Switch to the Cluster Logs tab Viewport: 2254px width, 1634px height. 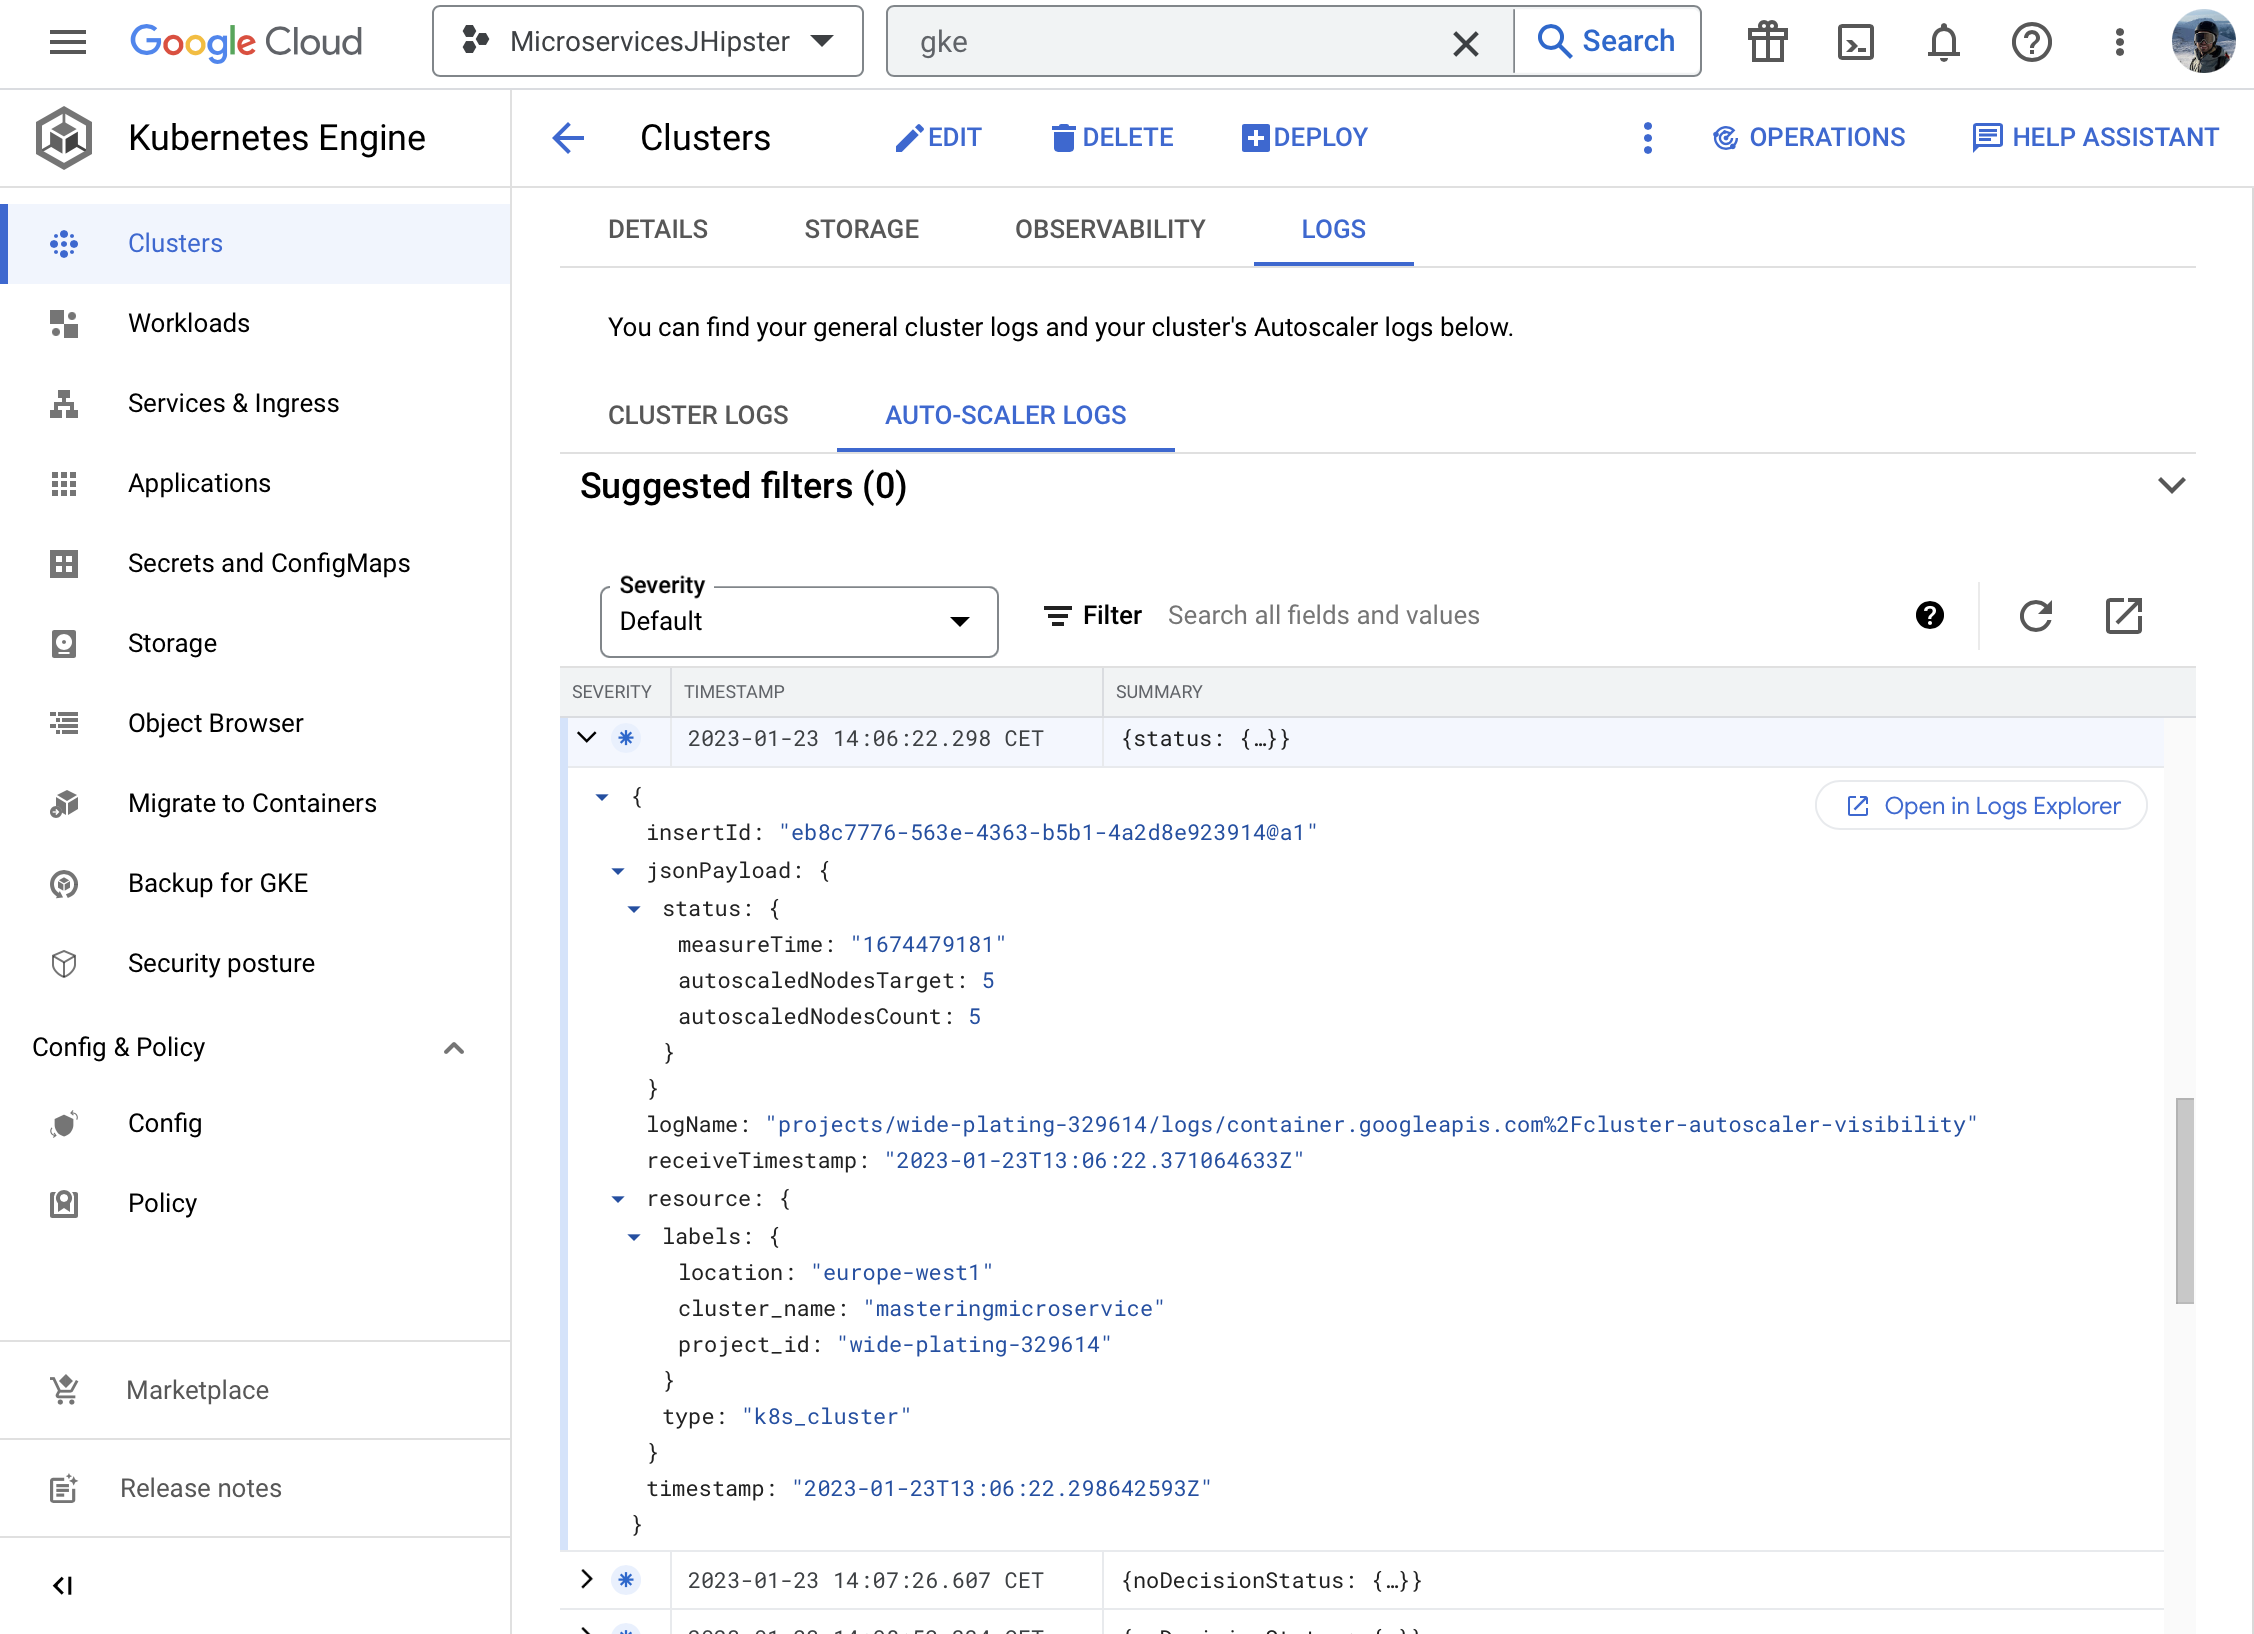click(698, 415)
